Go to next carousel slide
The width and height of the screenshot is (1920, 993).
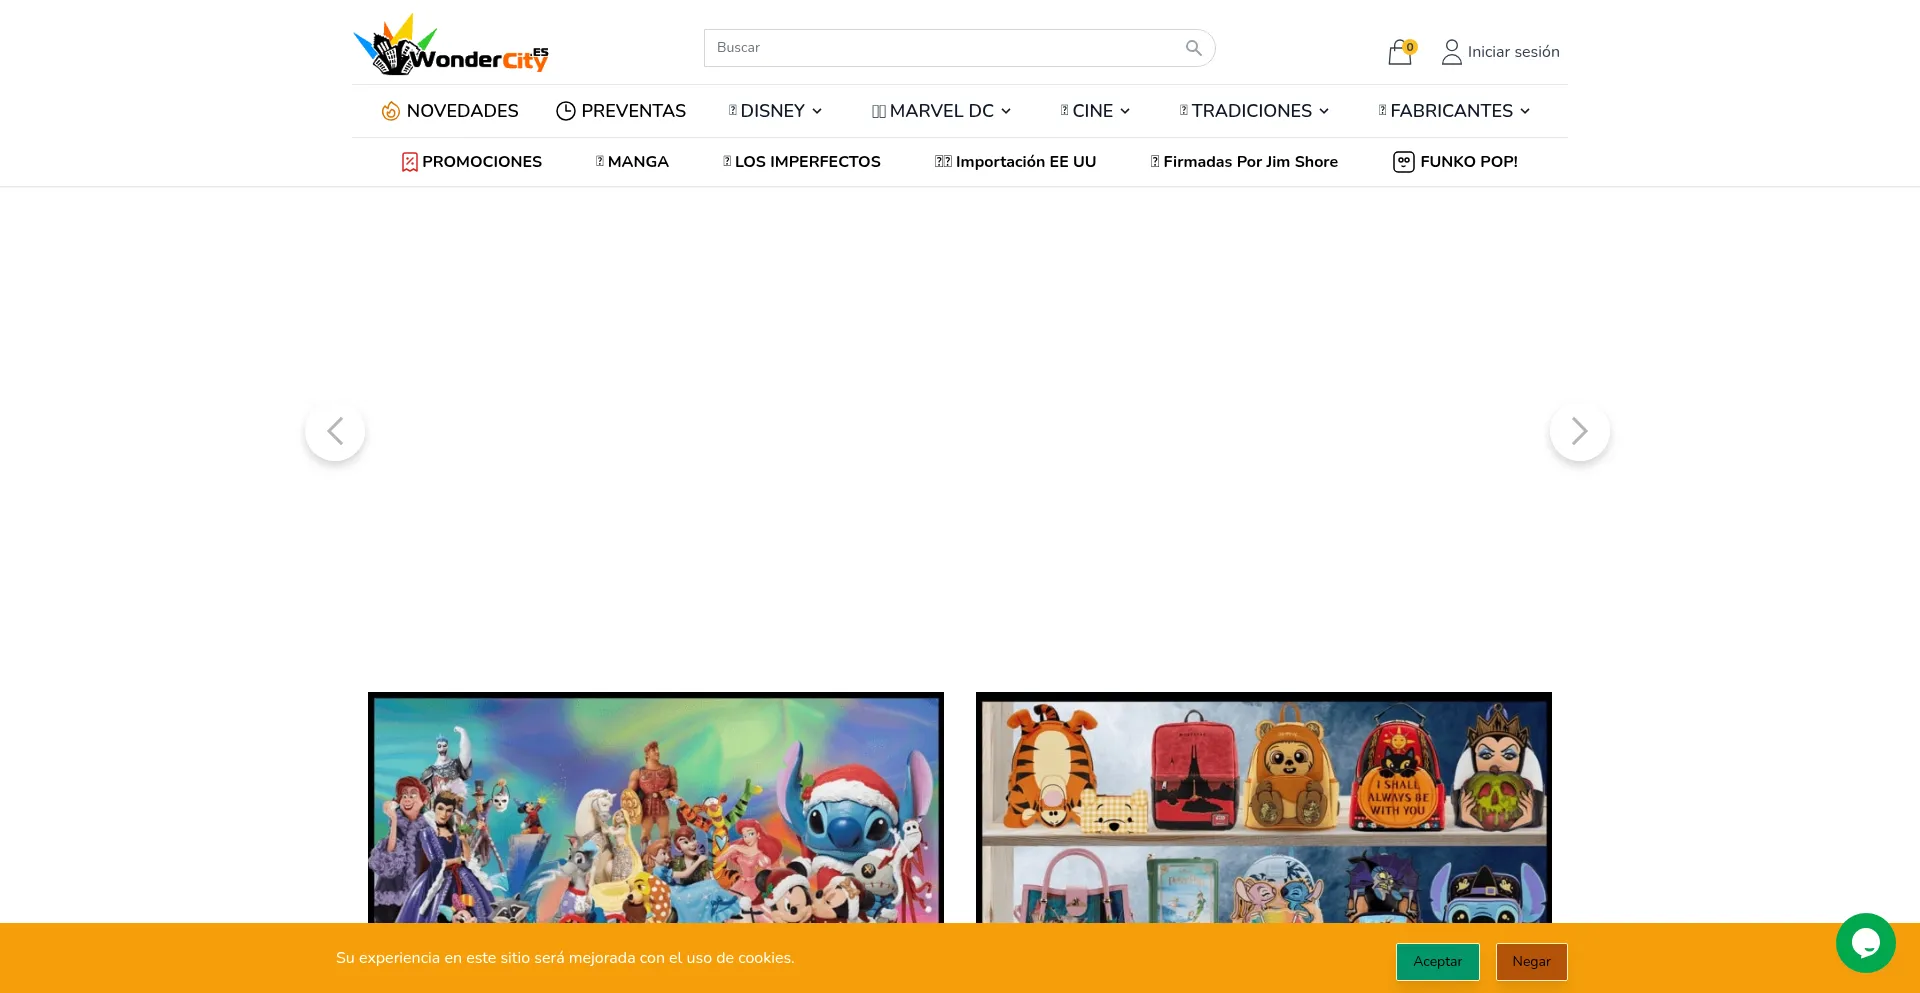click(x=1580, y=431)
